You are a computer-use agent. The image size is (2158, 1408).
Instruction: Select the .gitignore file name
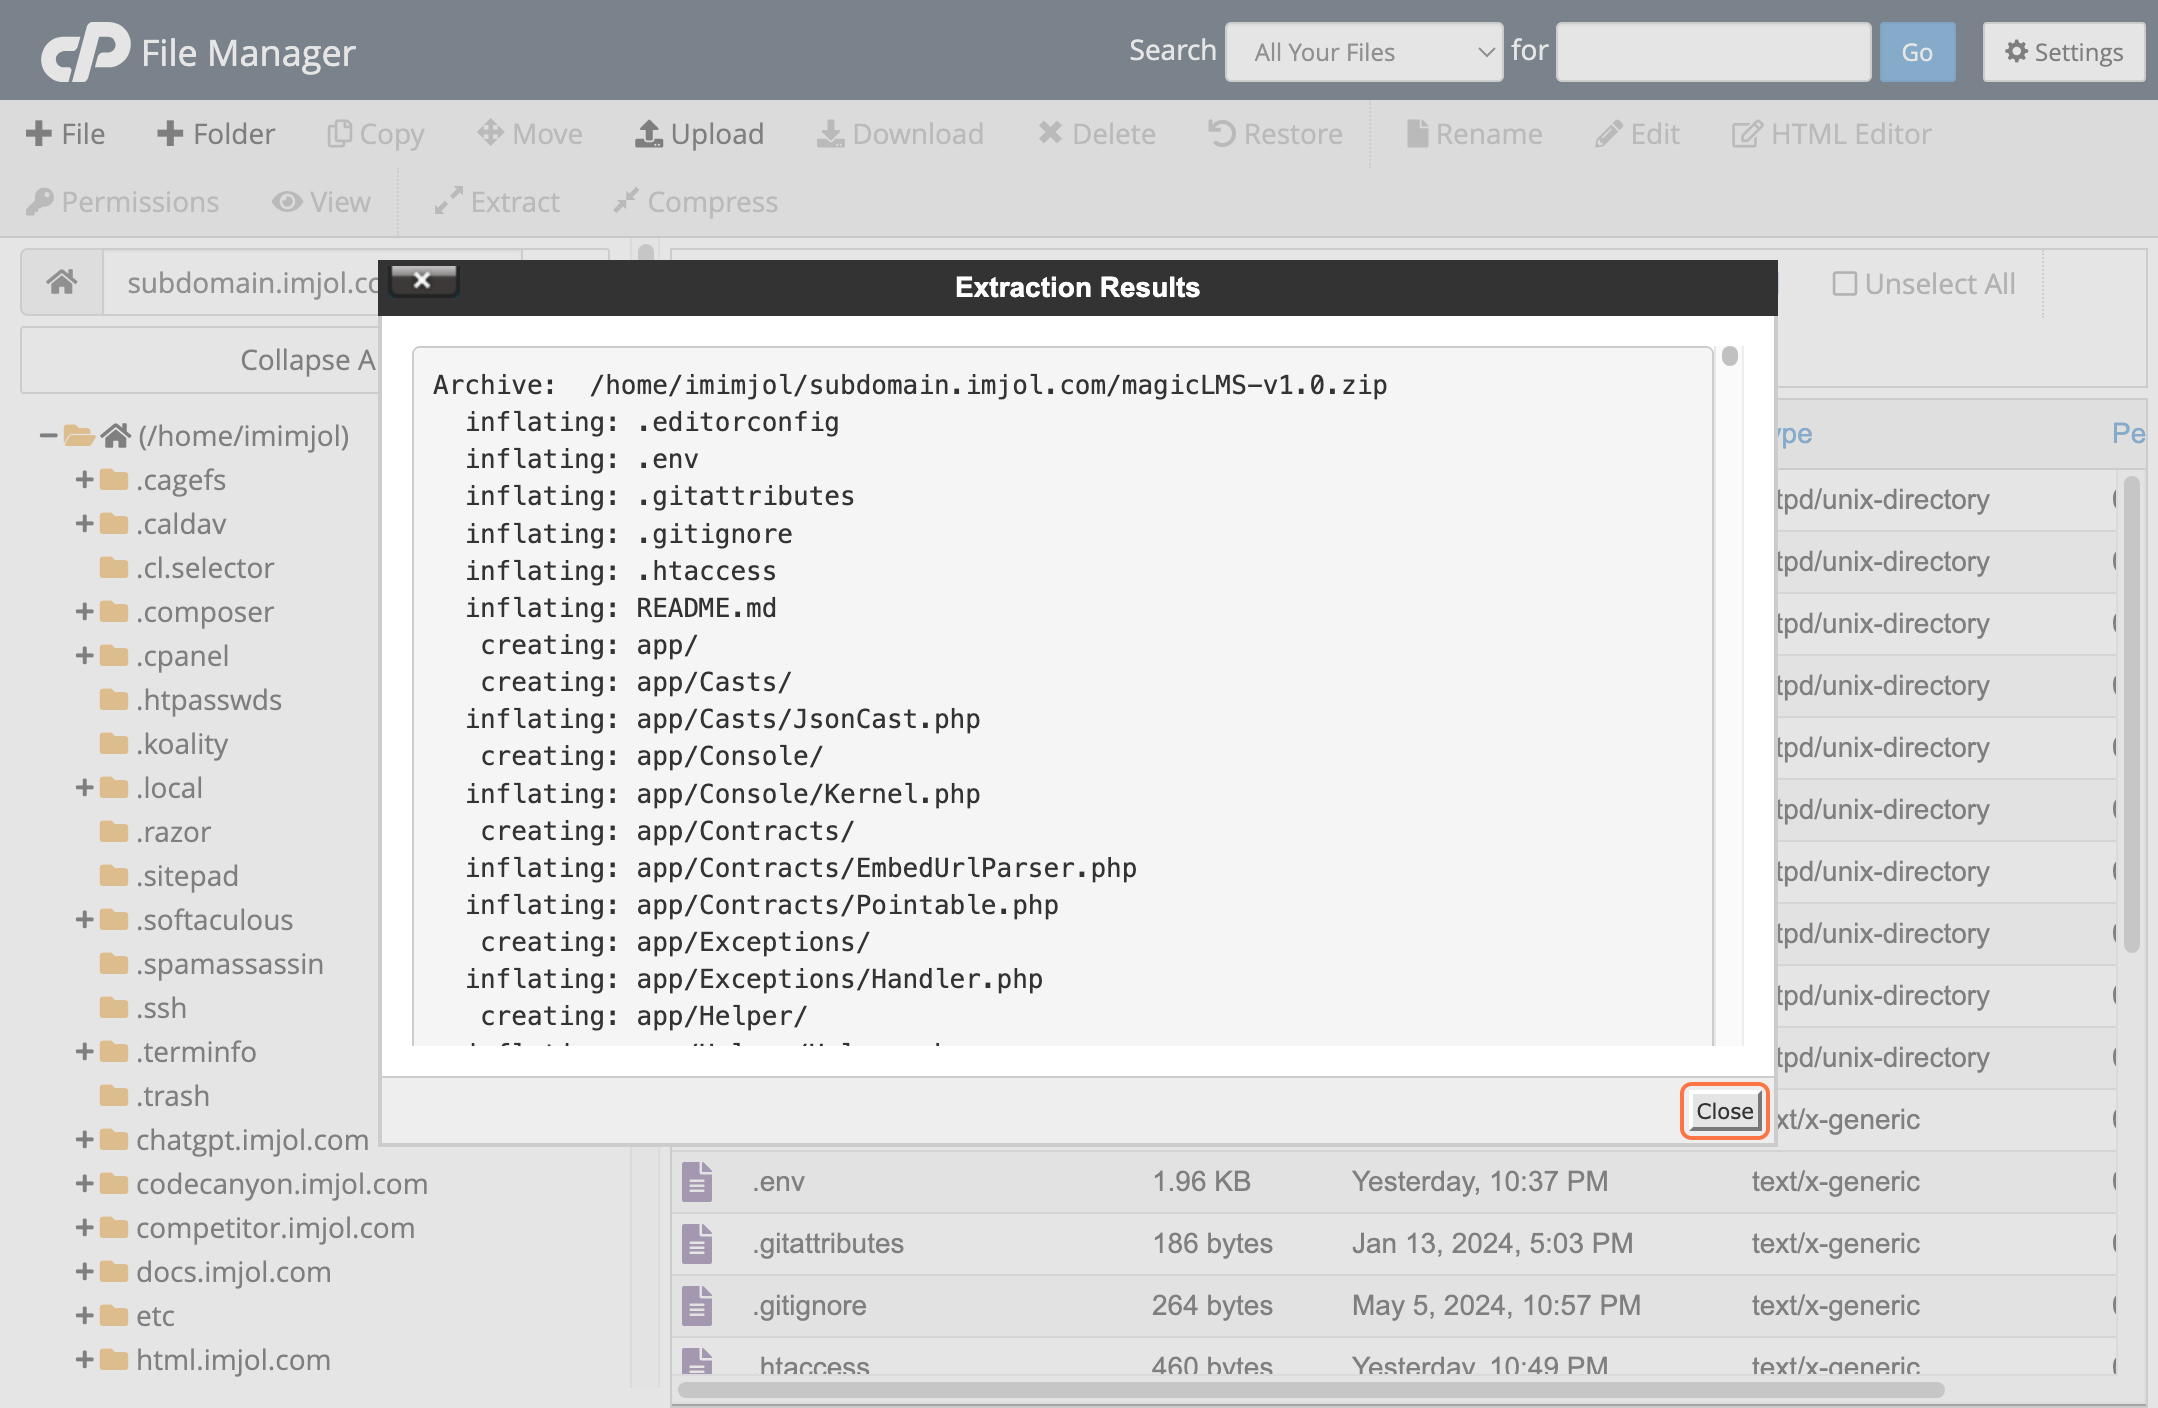click(809, 1305)
